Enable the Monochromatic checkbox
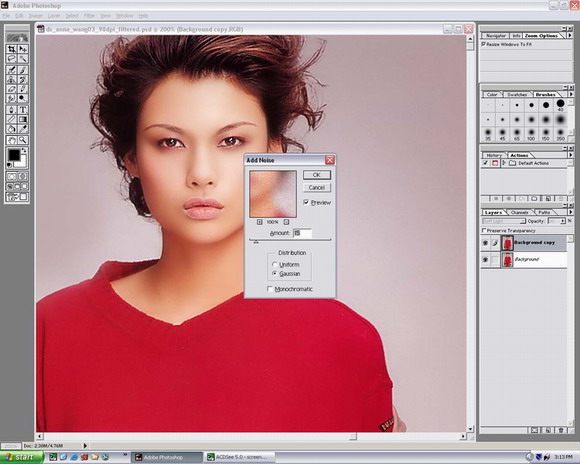This screenshot has width=580, height=464. (x=270, y=289)
